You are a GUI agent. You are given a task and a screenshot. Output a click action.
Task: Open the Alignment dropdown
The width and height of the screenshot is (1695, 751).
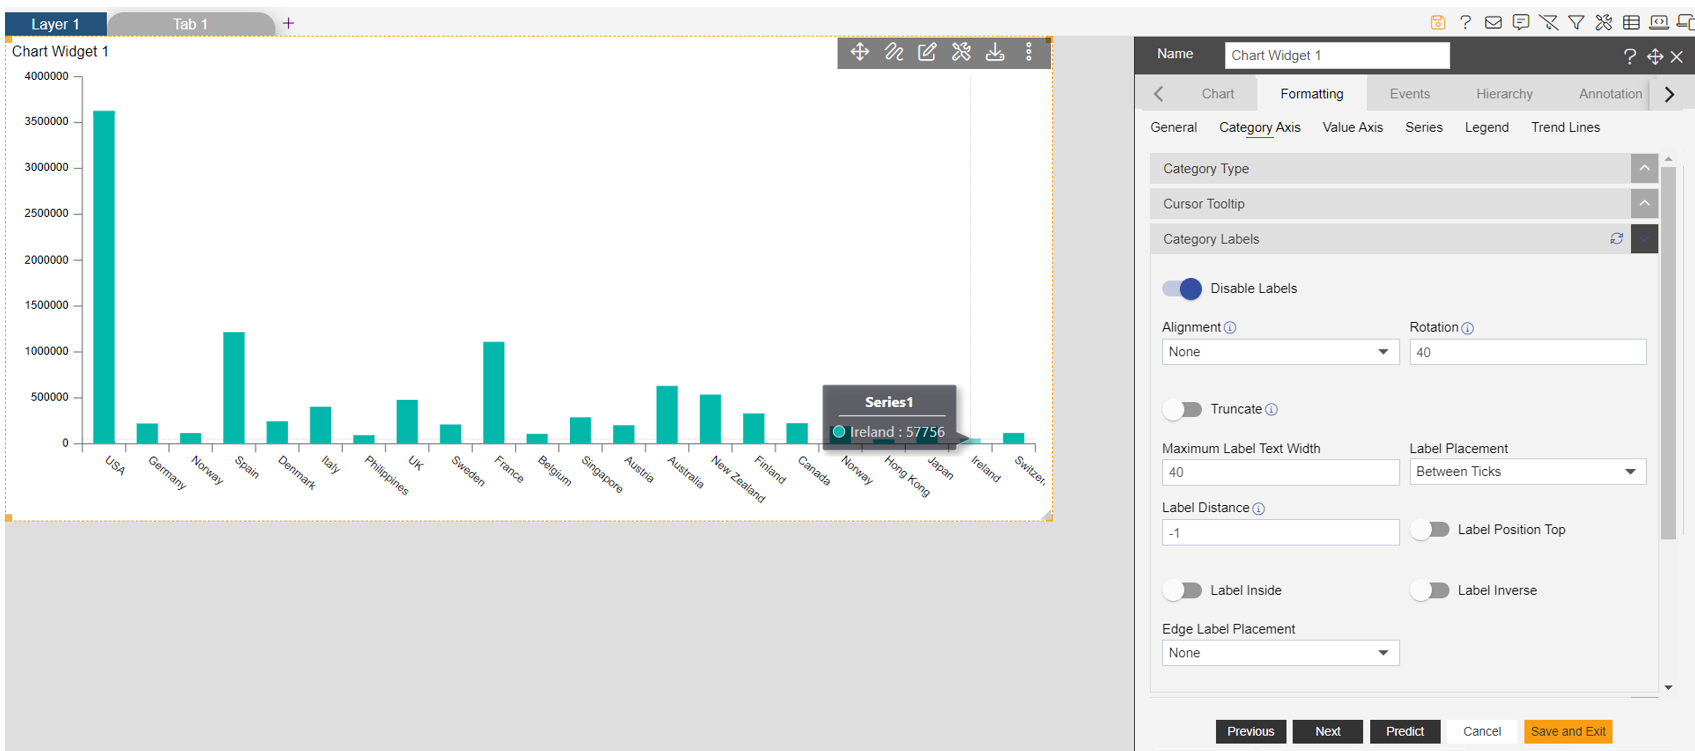(x=1280, y=352)
